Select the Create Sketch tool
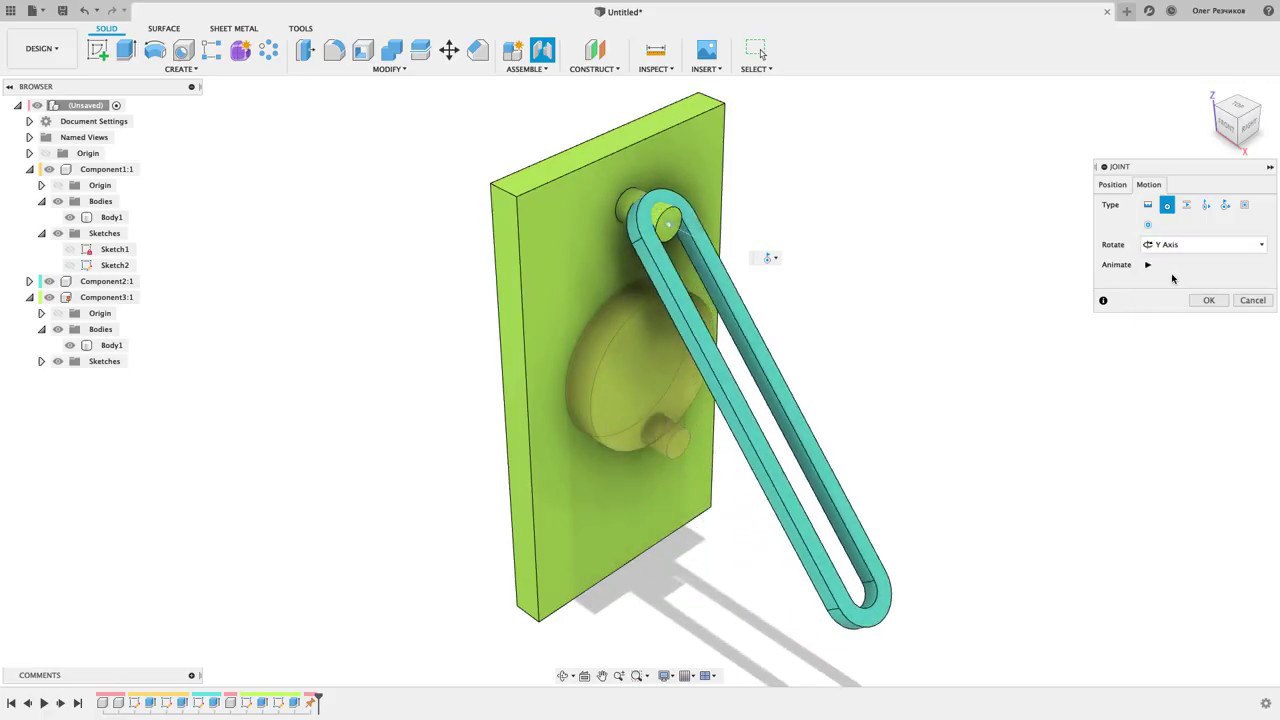The width and height of the screenshot is (1280, 720). tap(98, 50)
